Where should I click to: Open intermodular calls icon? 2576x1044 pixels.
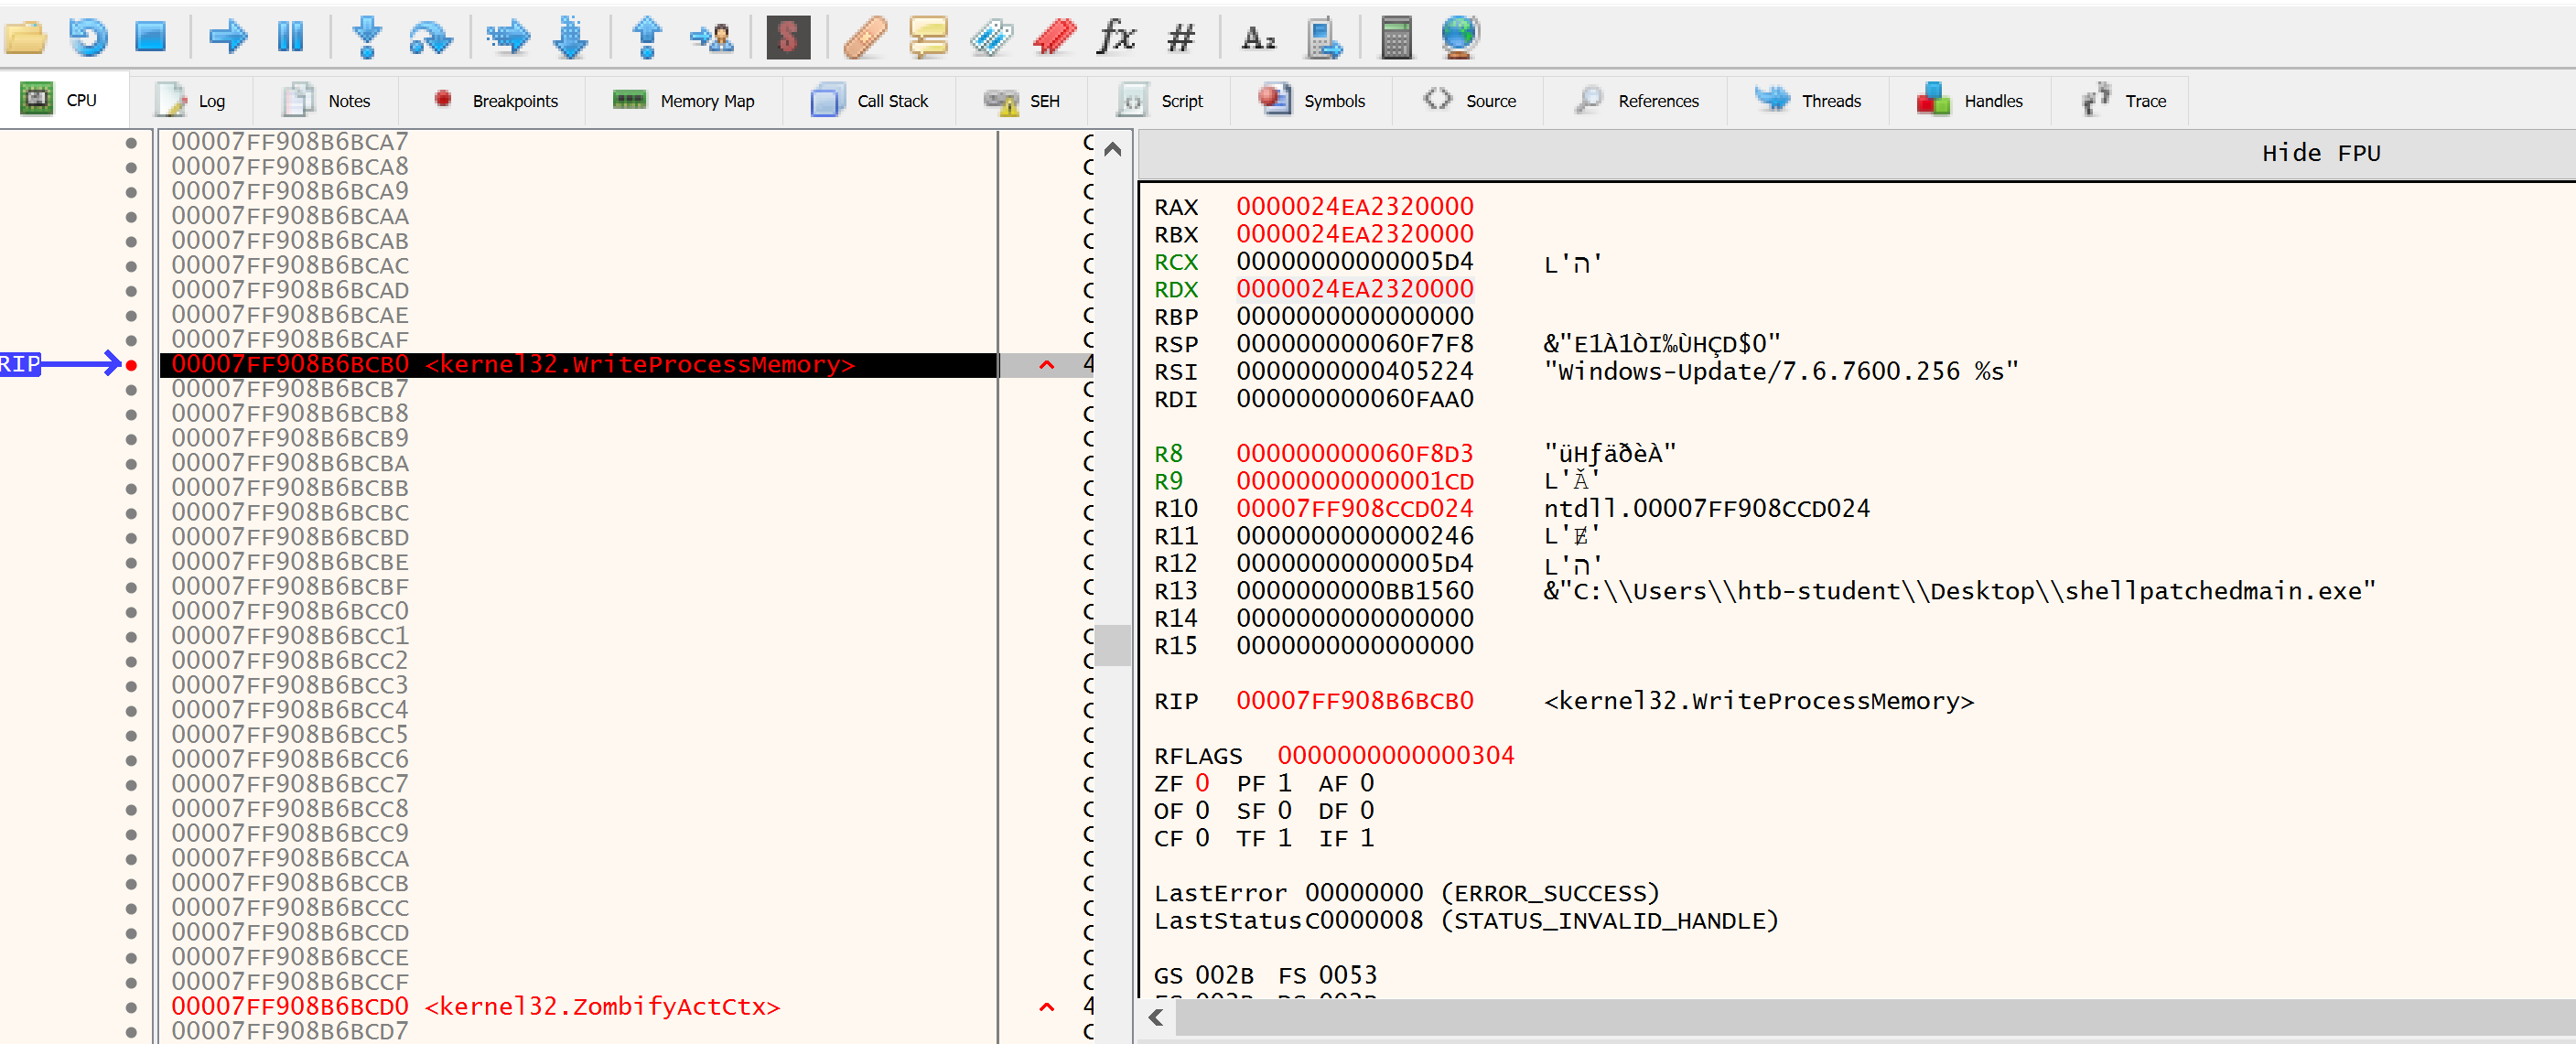(1323, 38)
